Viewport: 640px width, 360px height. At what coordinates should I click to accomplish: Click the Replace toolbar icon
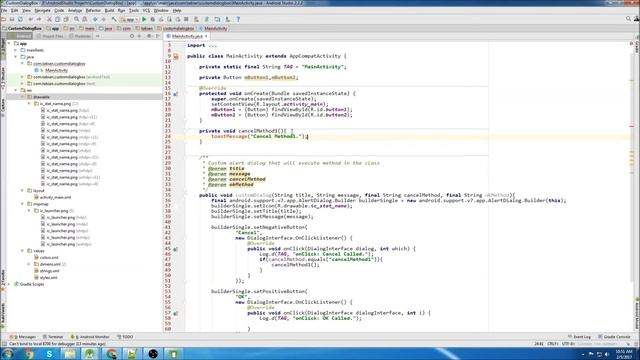[84, 19]
